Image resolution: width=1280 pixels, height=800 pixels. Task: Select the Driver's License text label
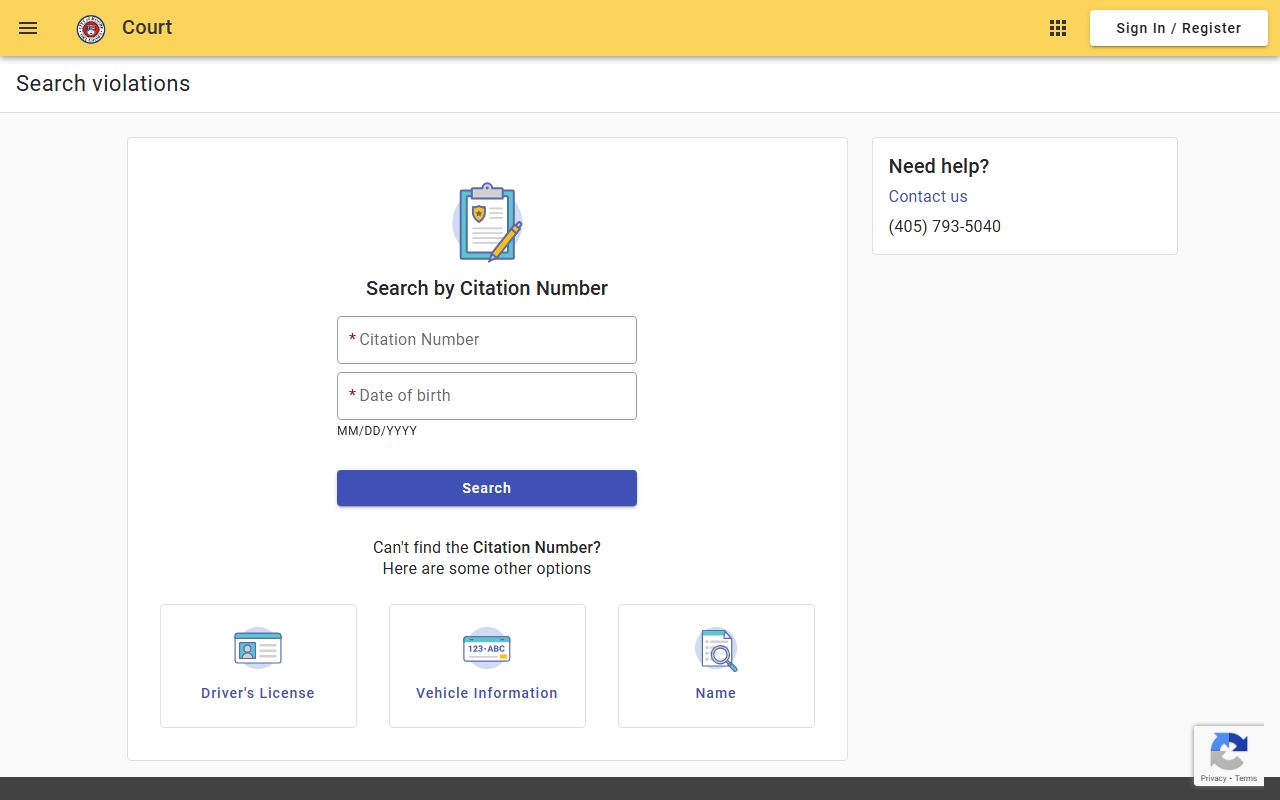coord(258,693)
